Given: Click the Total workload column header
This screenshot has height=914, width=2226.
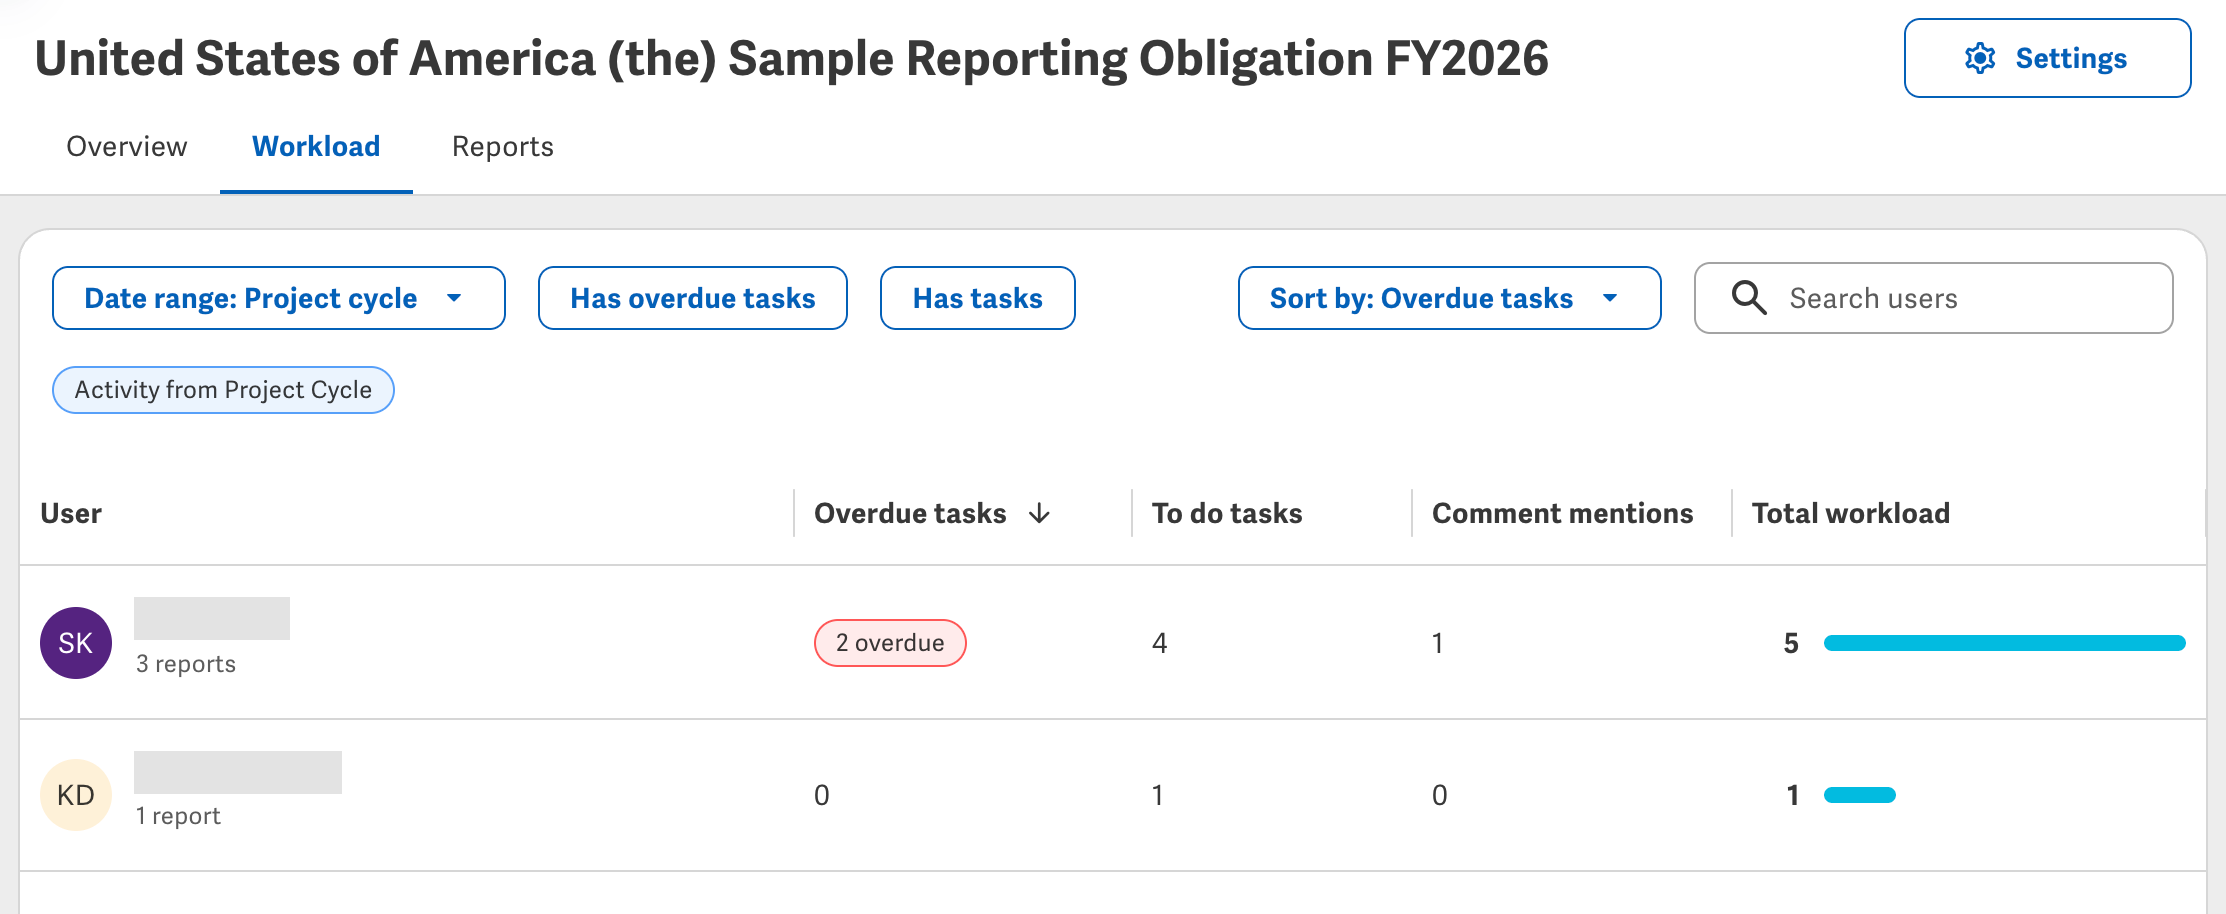Looking at the screenshot, I should click(x=1851, y=513).
